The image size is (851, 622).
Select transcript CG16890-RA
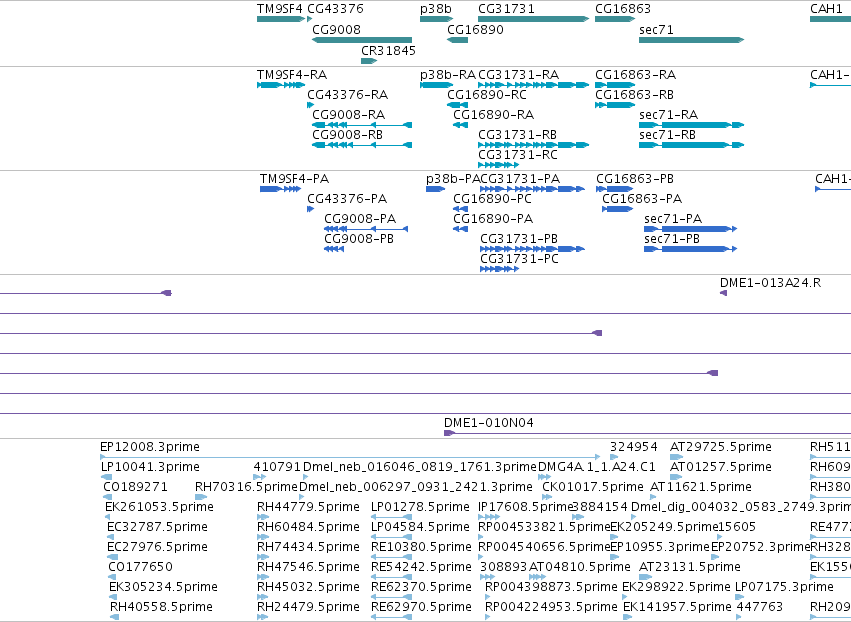coord(460,125)
